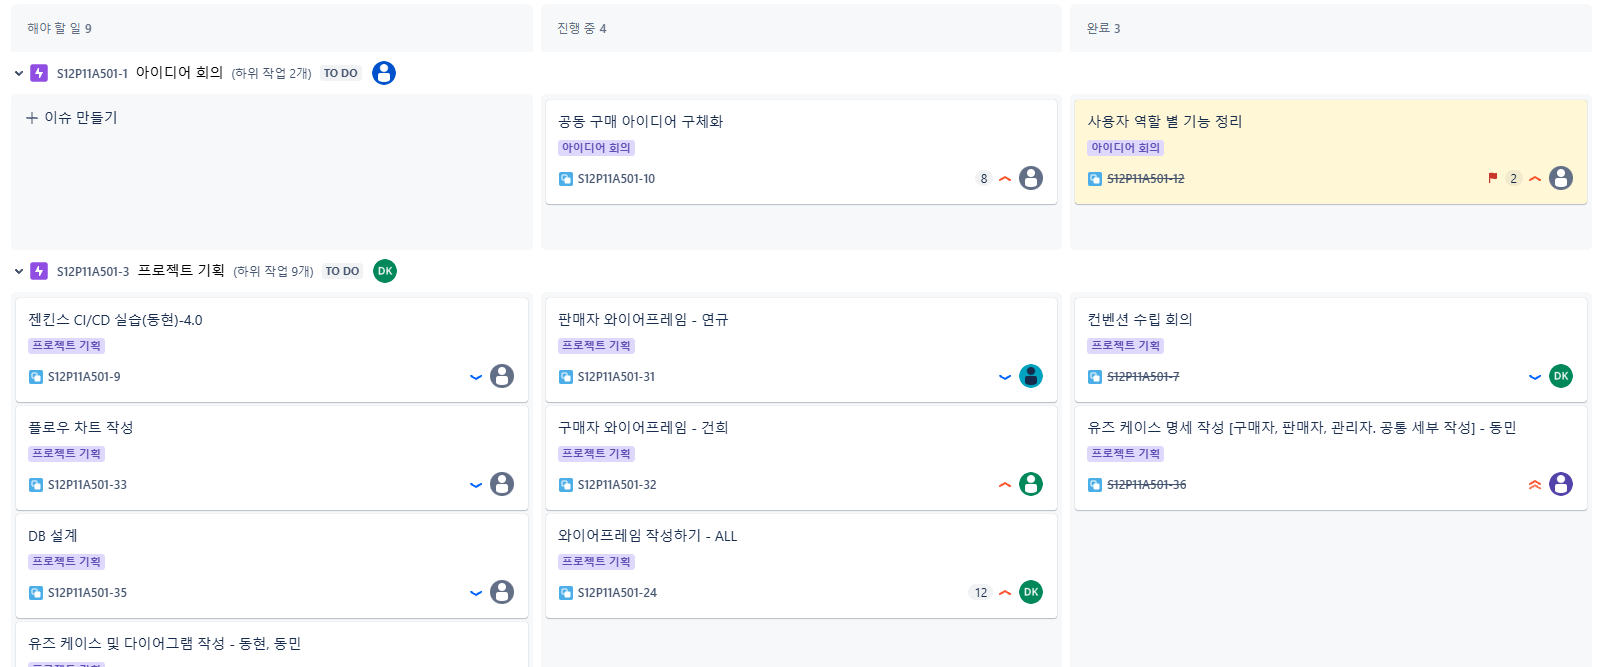1598x667 pixels.
Task: Open TO DO status of 아이디어 회의 epic
Action: (340, 73)
